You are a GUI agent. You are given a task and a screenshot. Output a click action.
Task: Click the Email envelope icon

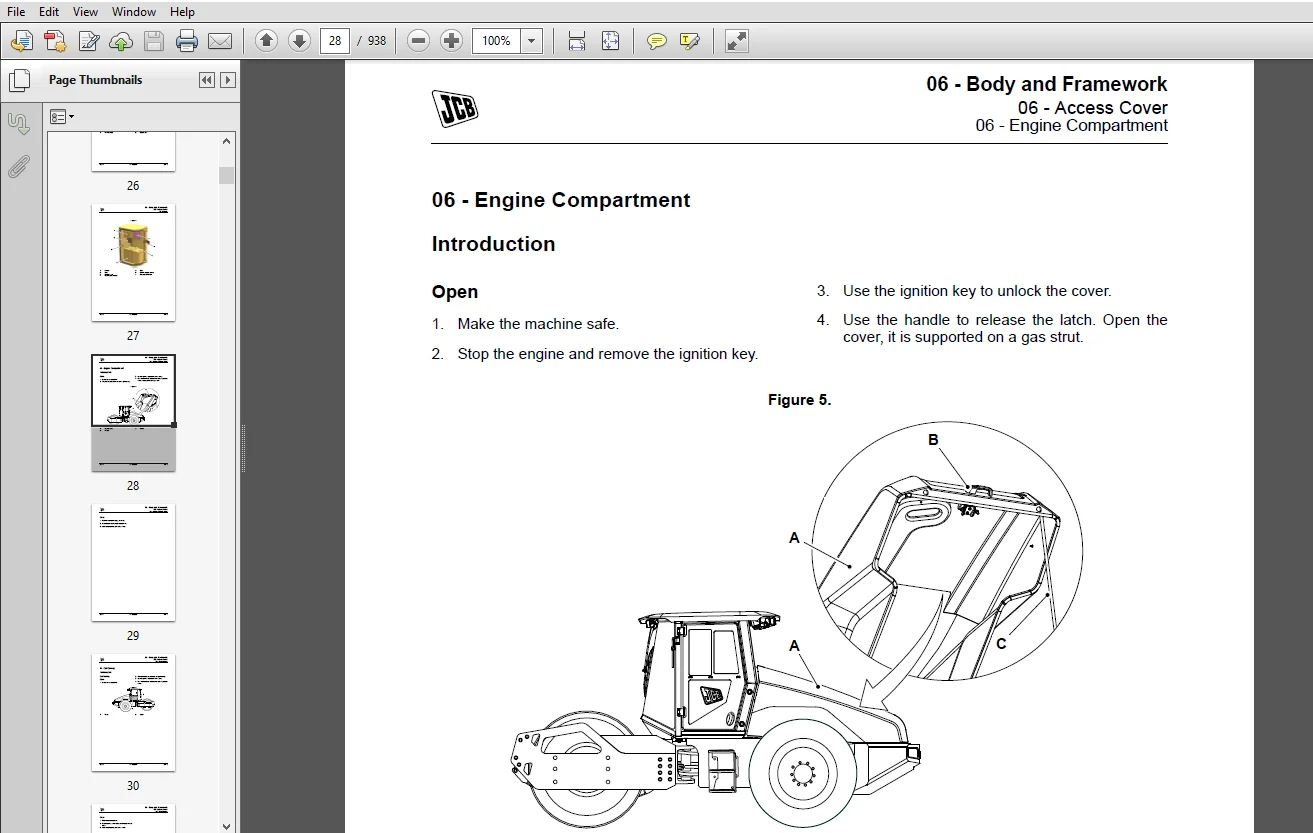(x=220, y=41)
